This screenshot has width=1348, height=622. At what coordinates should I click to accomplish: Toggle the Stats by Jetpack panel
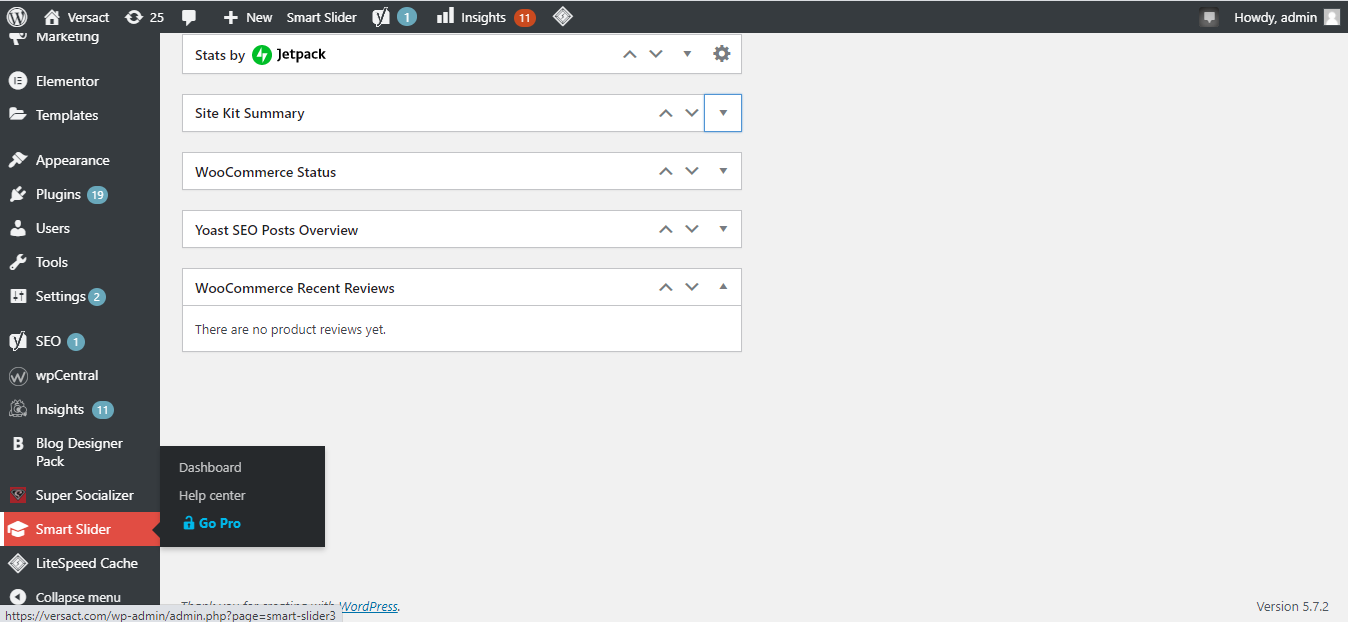[x=687, y=54]
